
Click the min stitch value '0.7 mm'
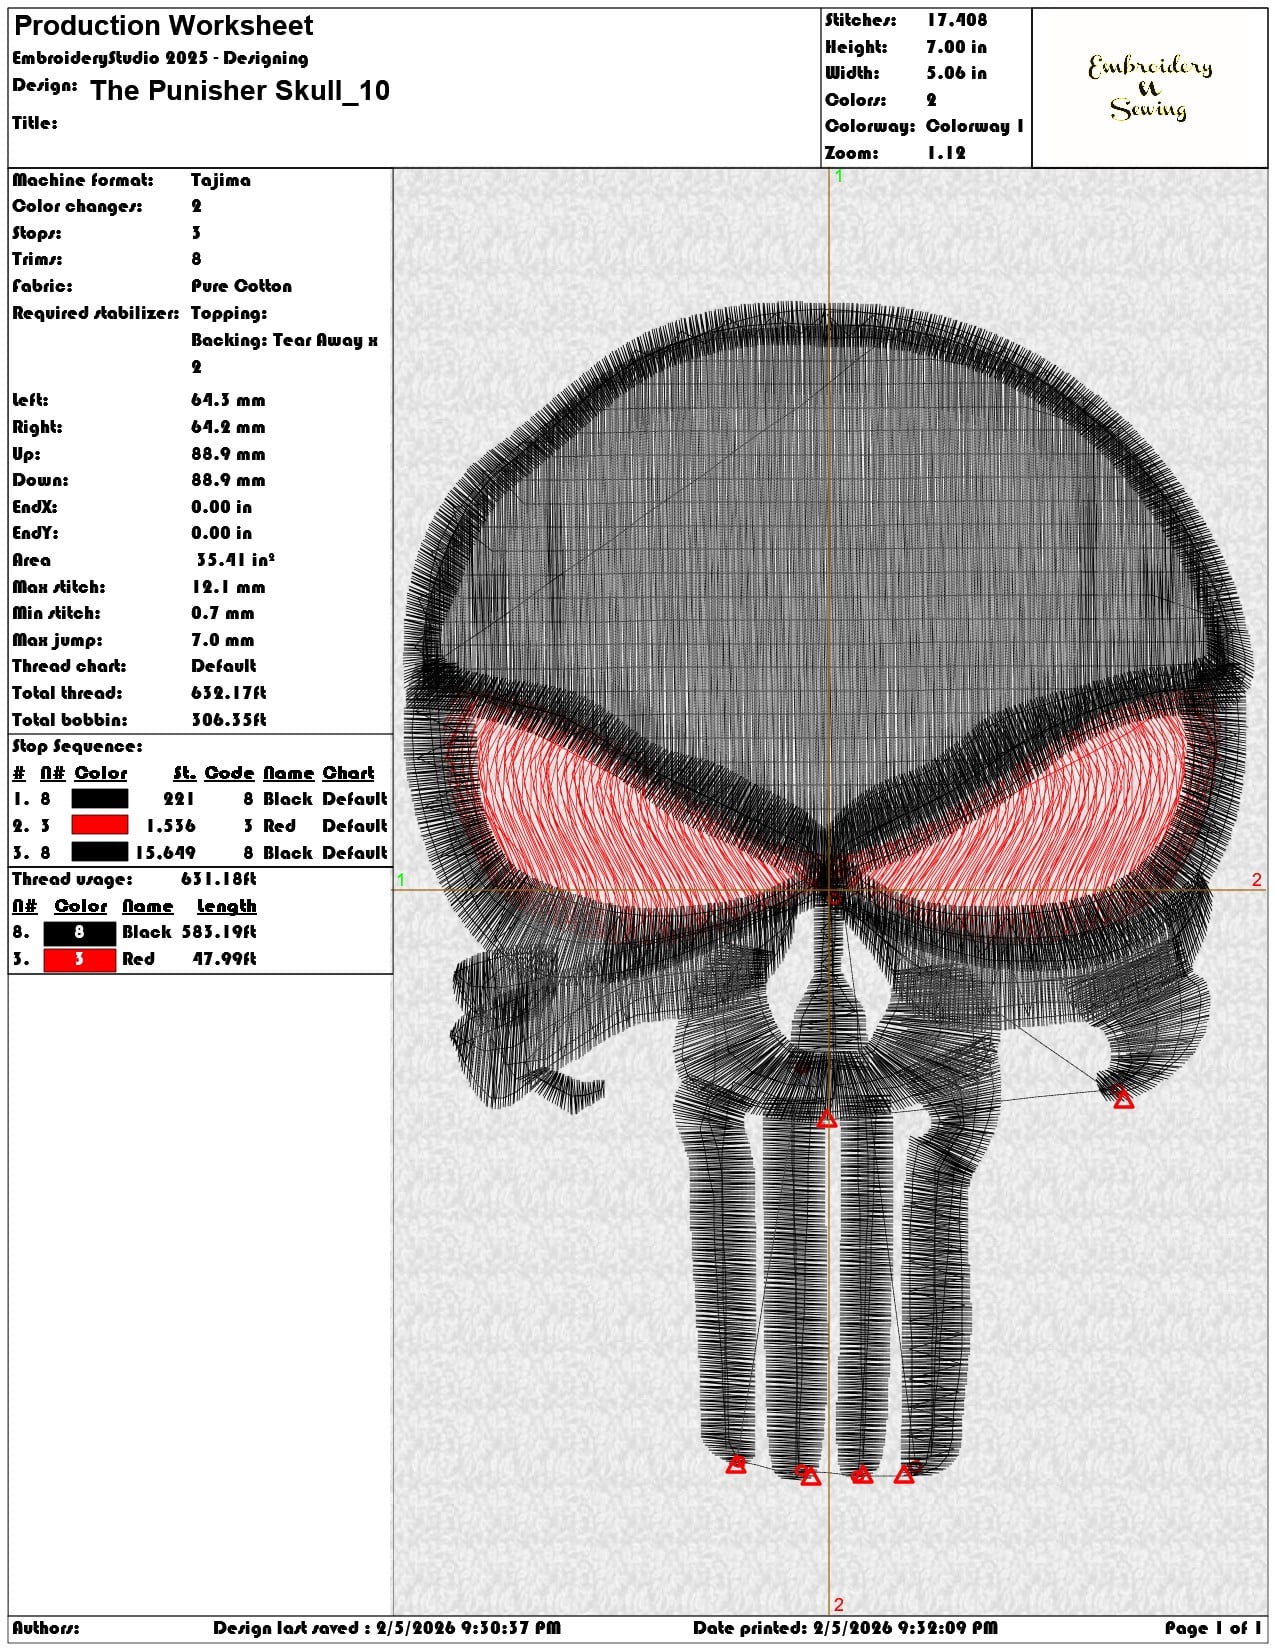coord(223,613)
